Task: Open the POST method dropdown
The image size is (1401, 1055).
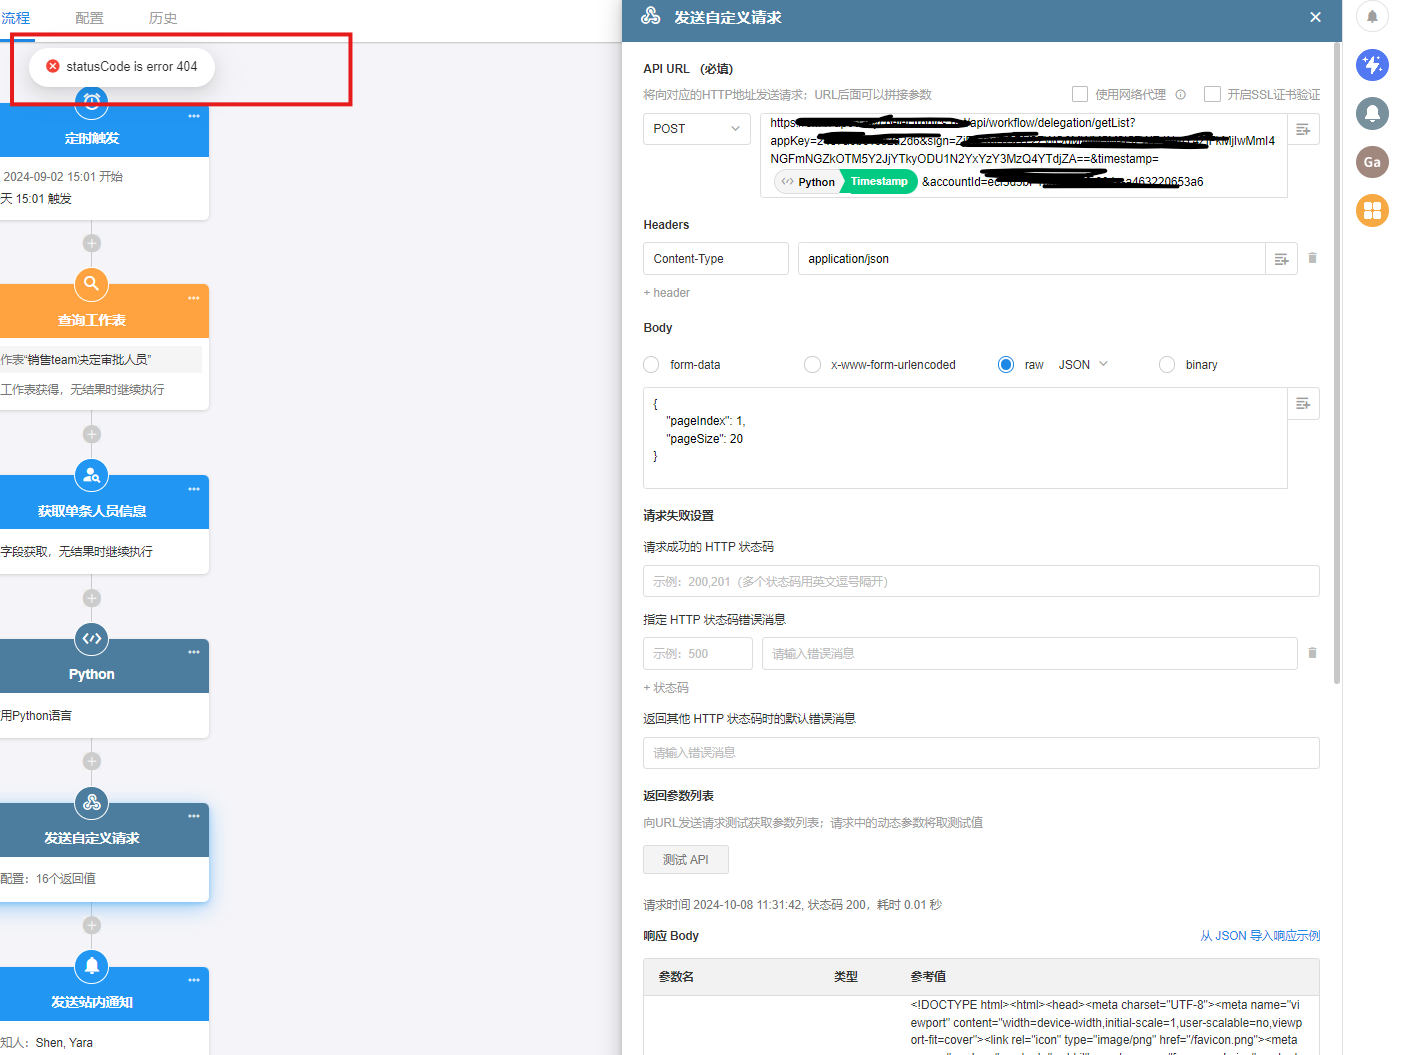Action: click(697, 129)
